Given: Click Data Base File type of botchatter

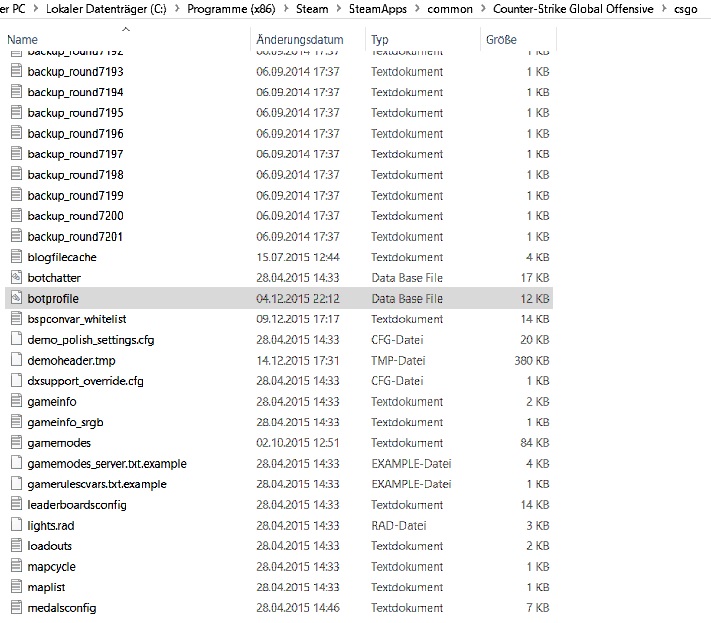Looking at the screenshot, I should tap(407, 277).
